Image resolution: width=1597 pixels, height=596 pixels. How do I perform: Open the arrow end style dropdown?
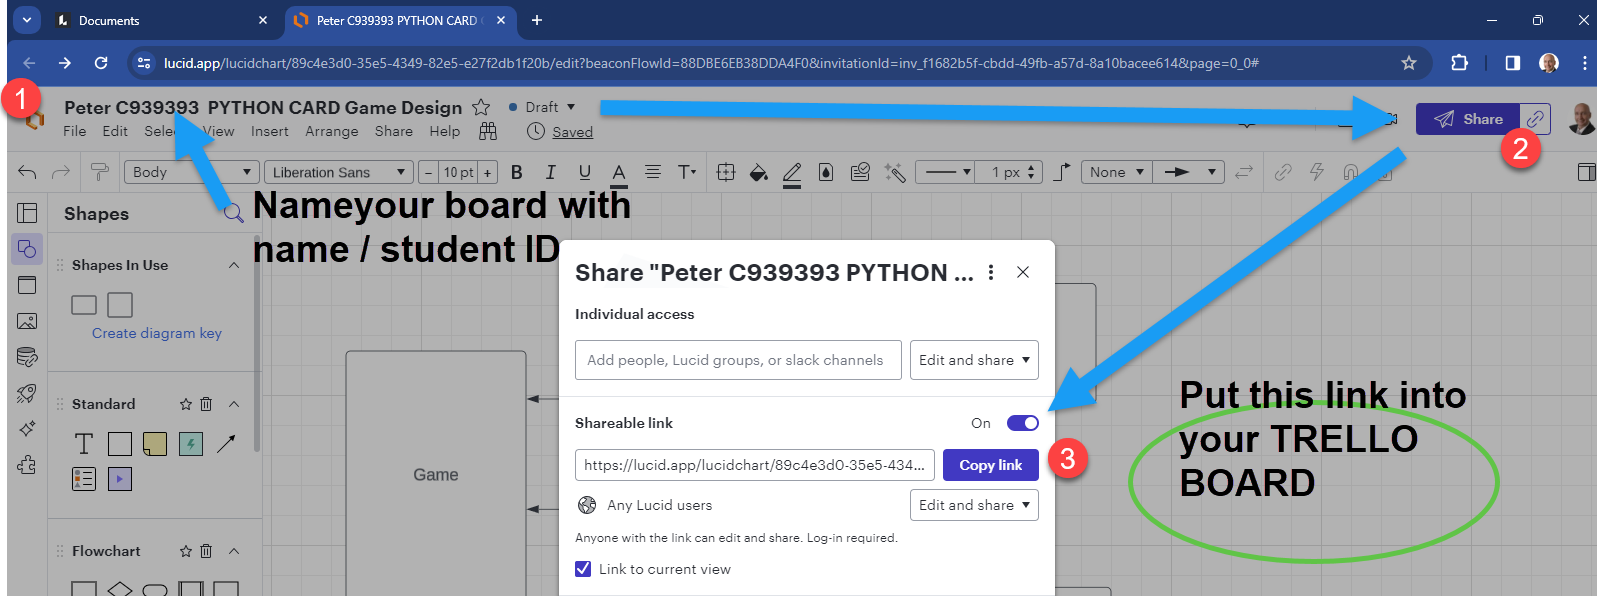click(1188, 172)
